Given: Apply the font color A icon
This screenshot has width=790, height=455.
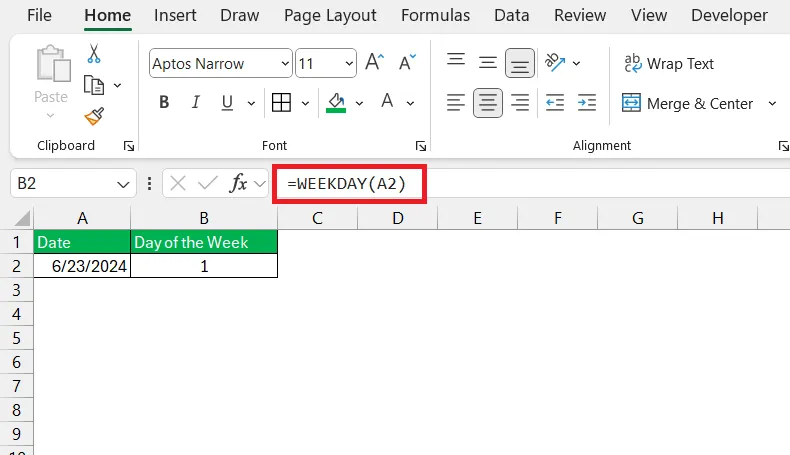Looking at the screenshot, I should point(387,102).
